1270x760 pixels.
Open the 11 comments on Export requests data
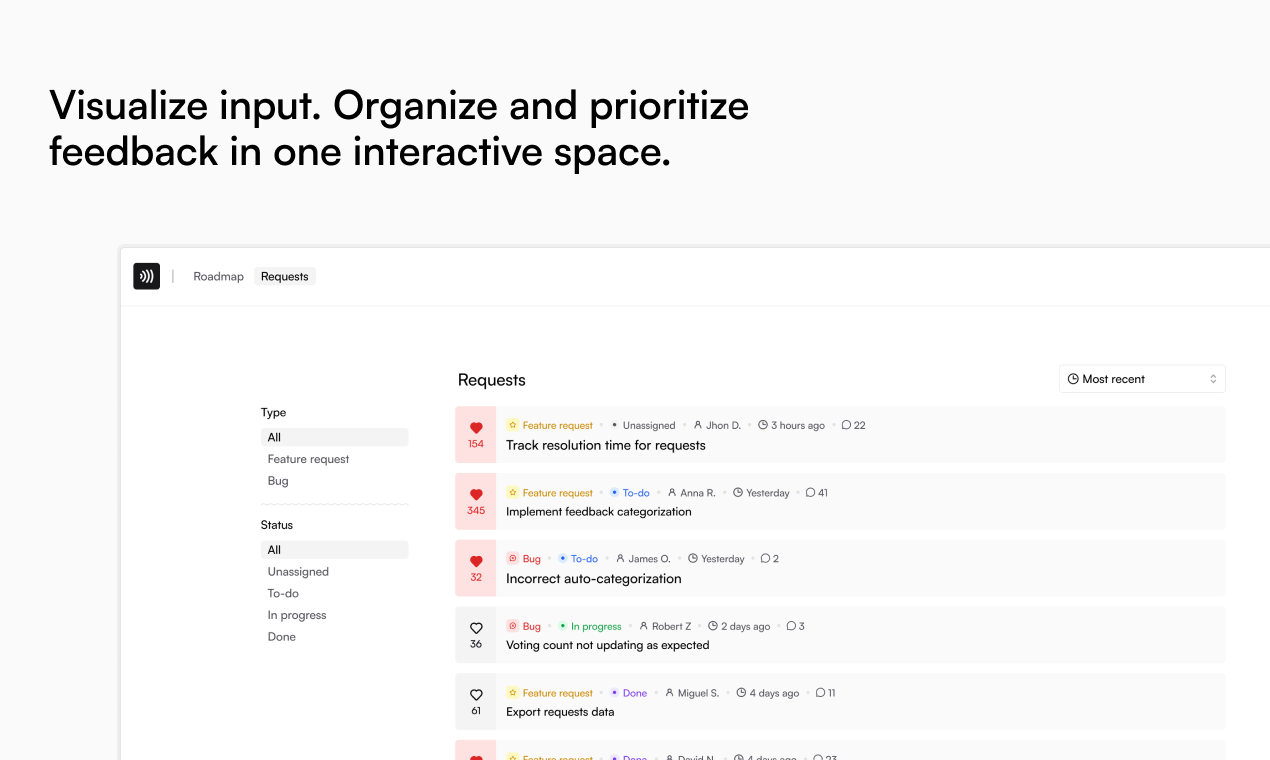826,693
